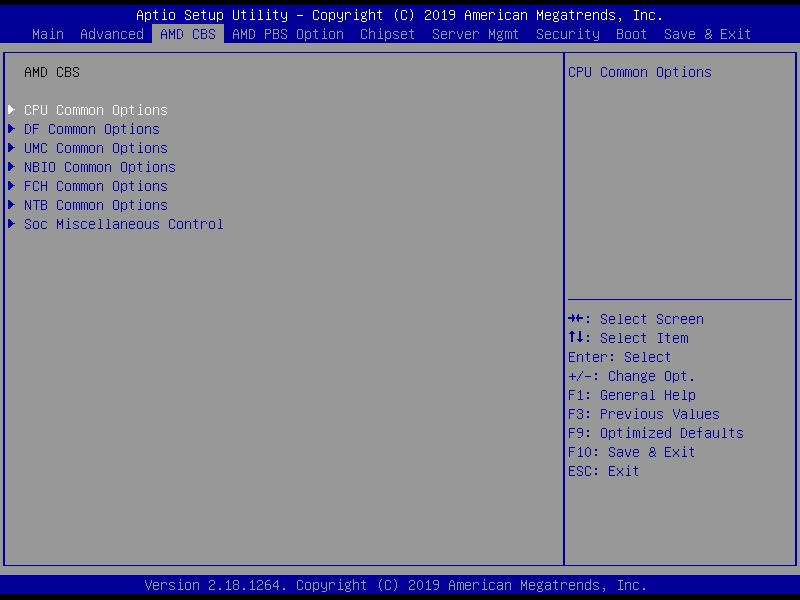The image size is (800, 600).
Task: Switch to the Boot tab
Action: click(x=632, y=34)
